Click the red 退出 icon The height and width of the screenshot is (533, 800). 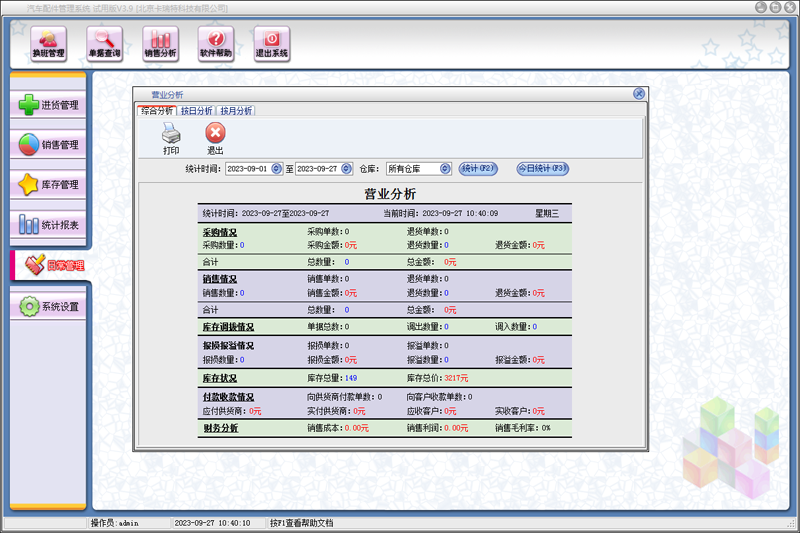point(215,138)
